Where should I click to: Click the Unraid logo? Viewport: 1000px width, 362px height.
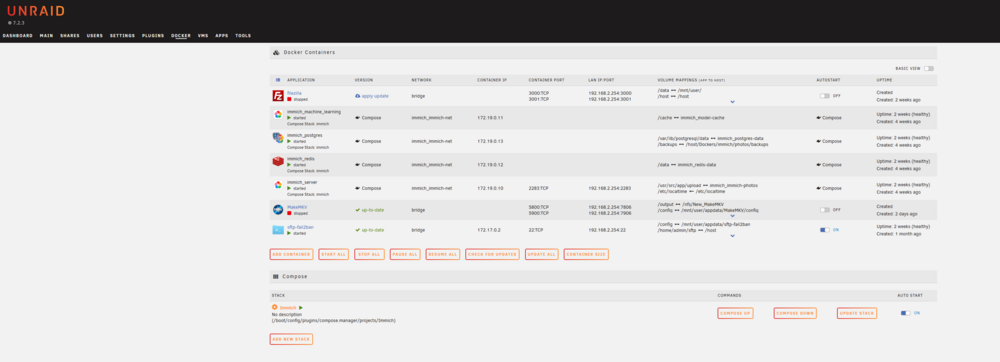[x=36, y=11]
